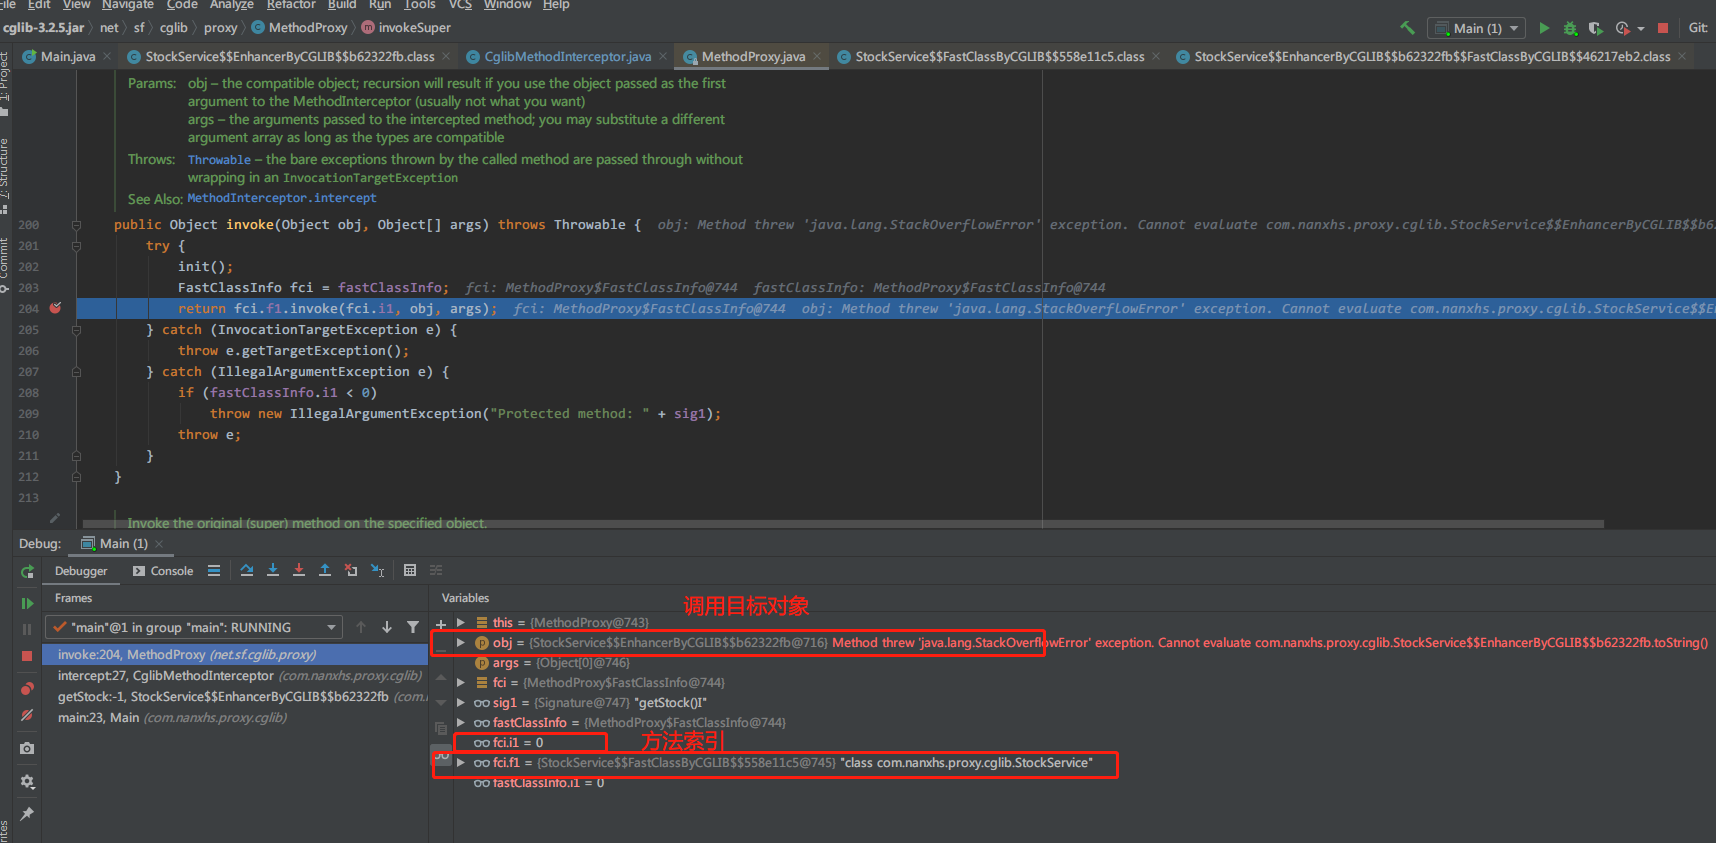
Task: Stop debugging with the red square icon
Action: tap(27, 655)
